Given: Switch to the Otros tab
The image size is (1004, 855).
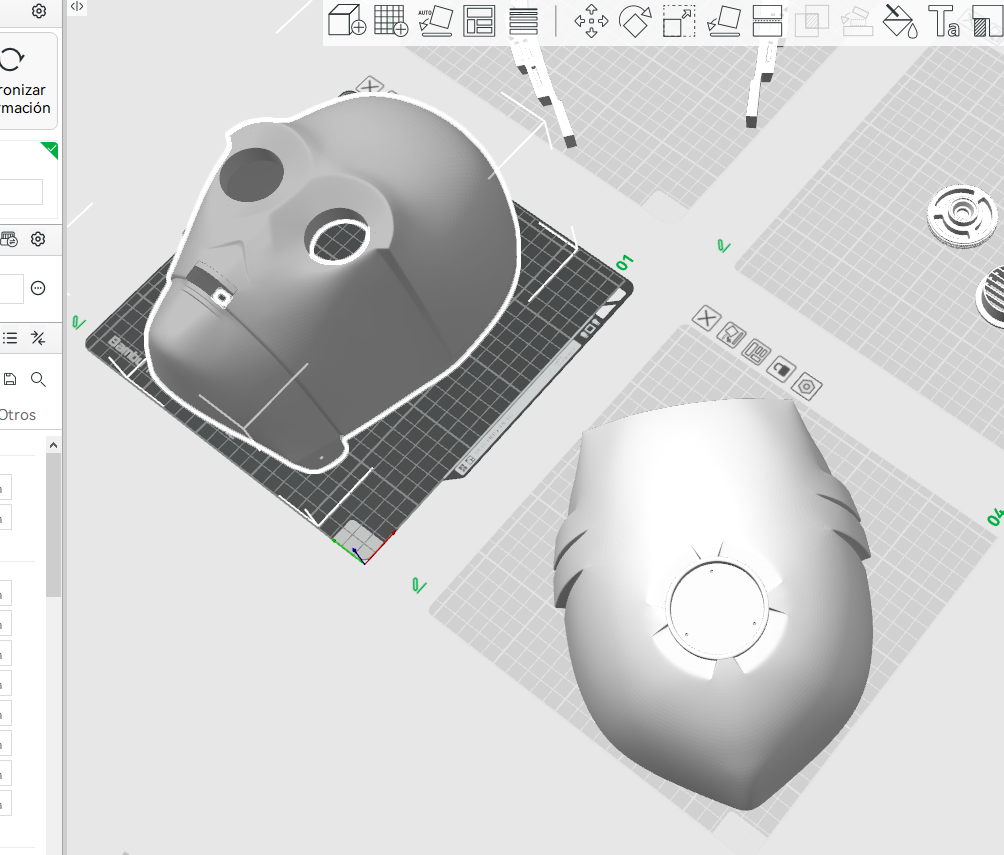Looking at the screenshot, I should pos(17,415).
